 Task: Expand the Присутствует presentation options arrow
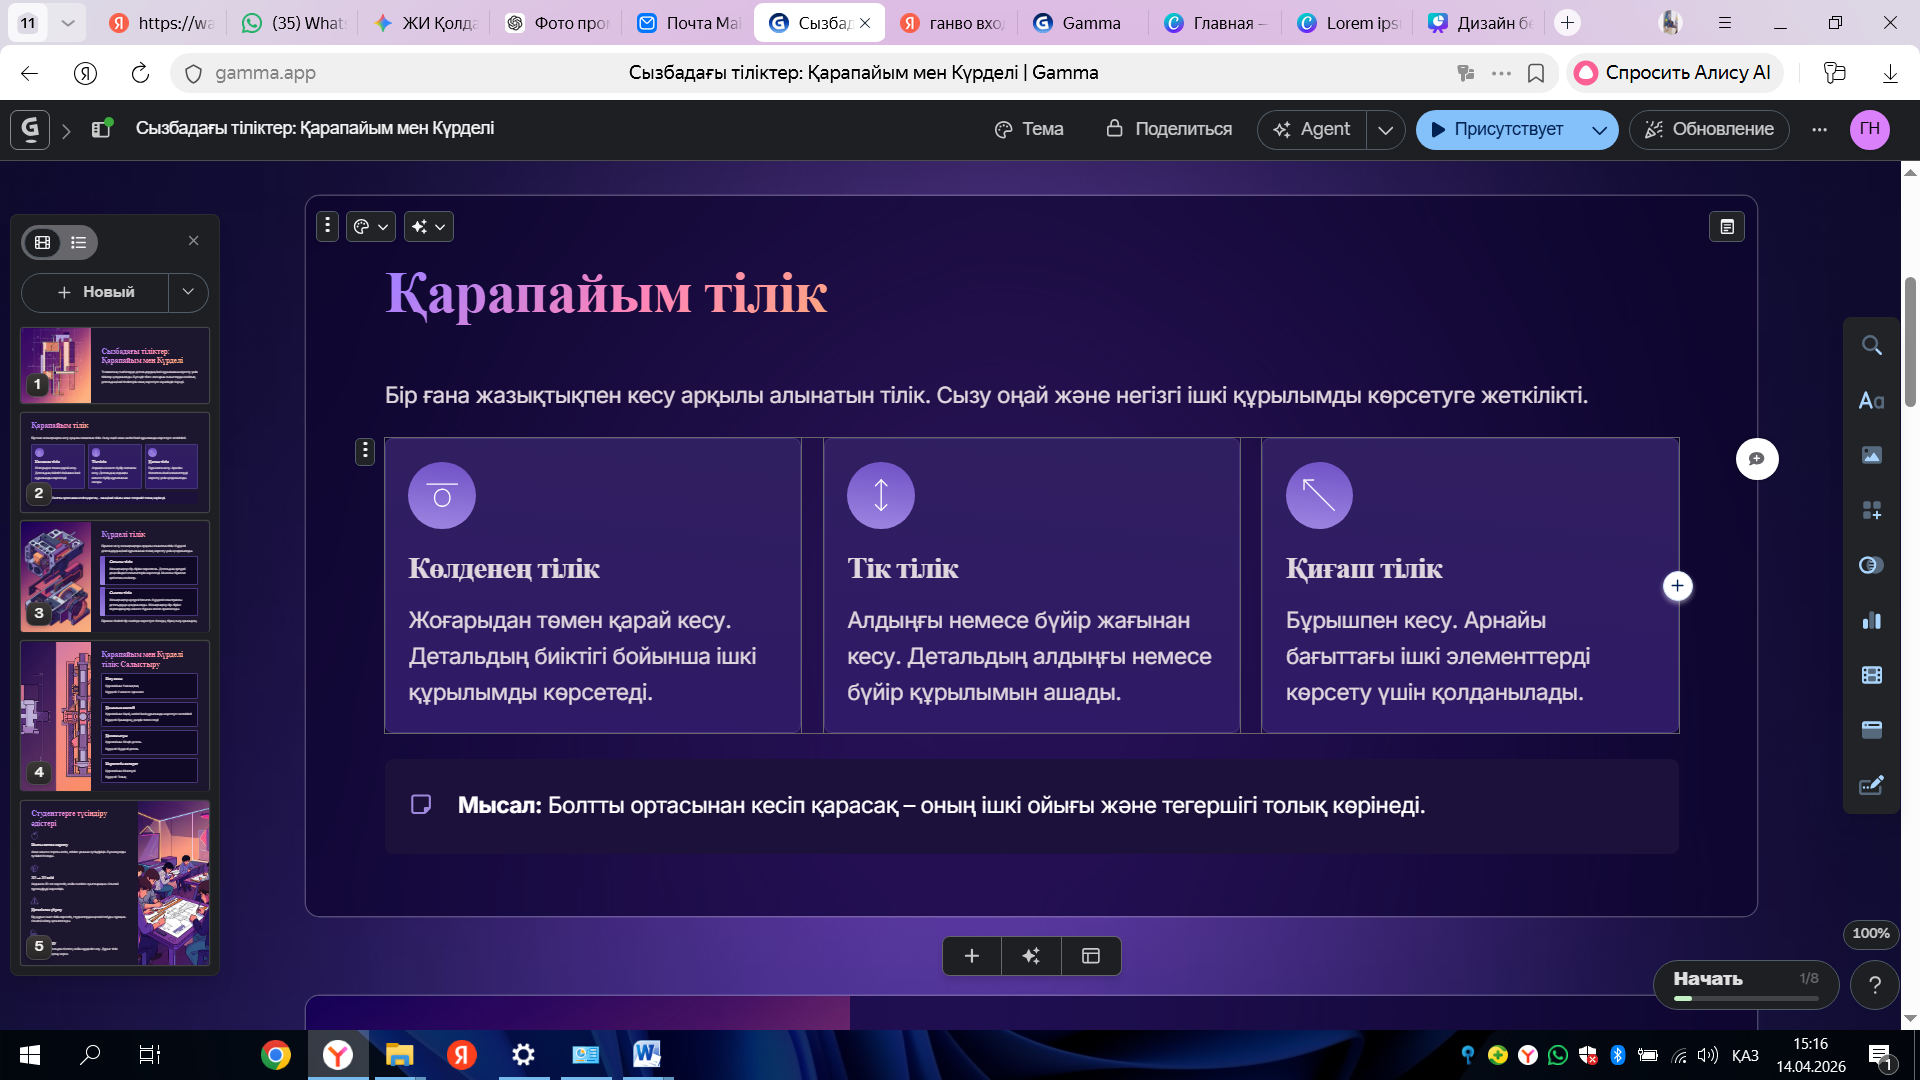1599,130
